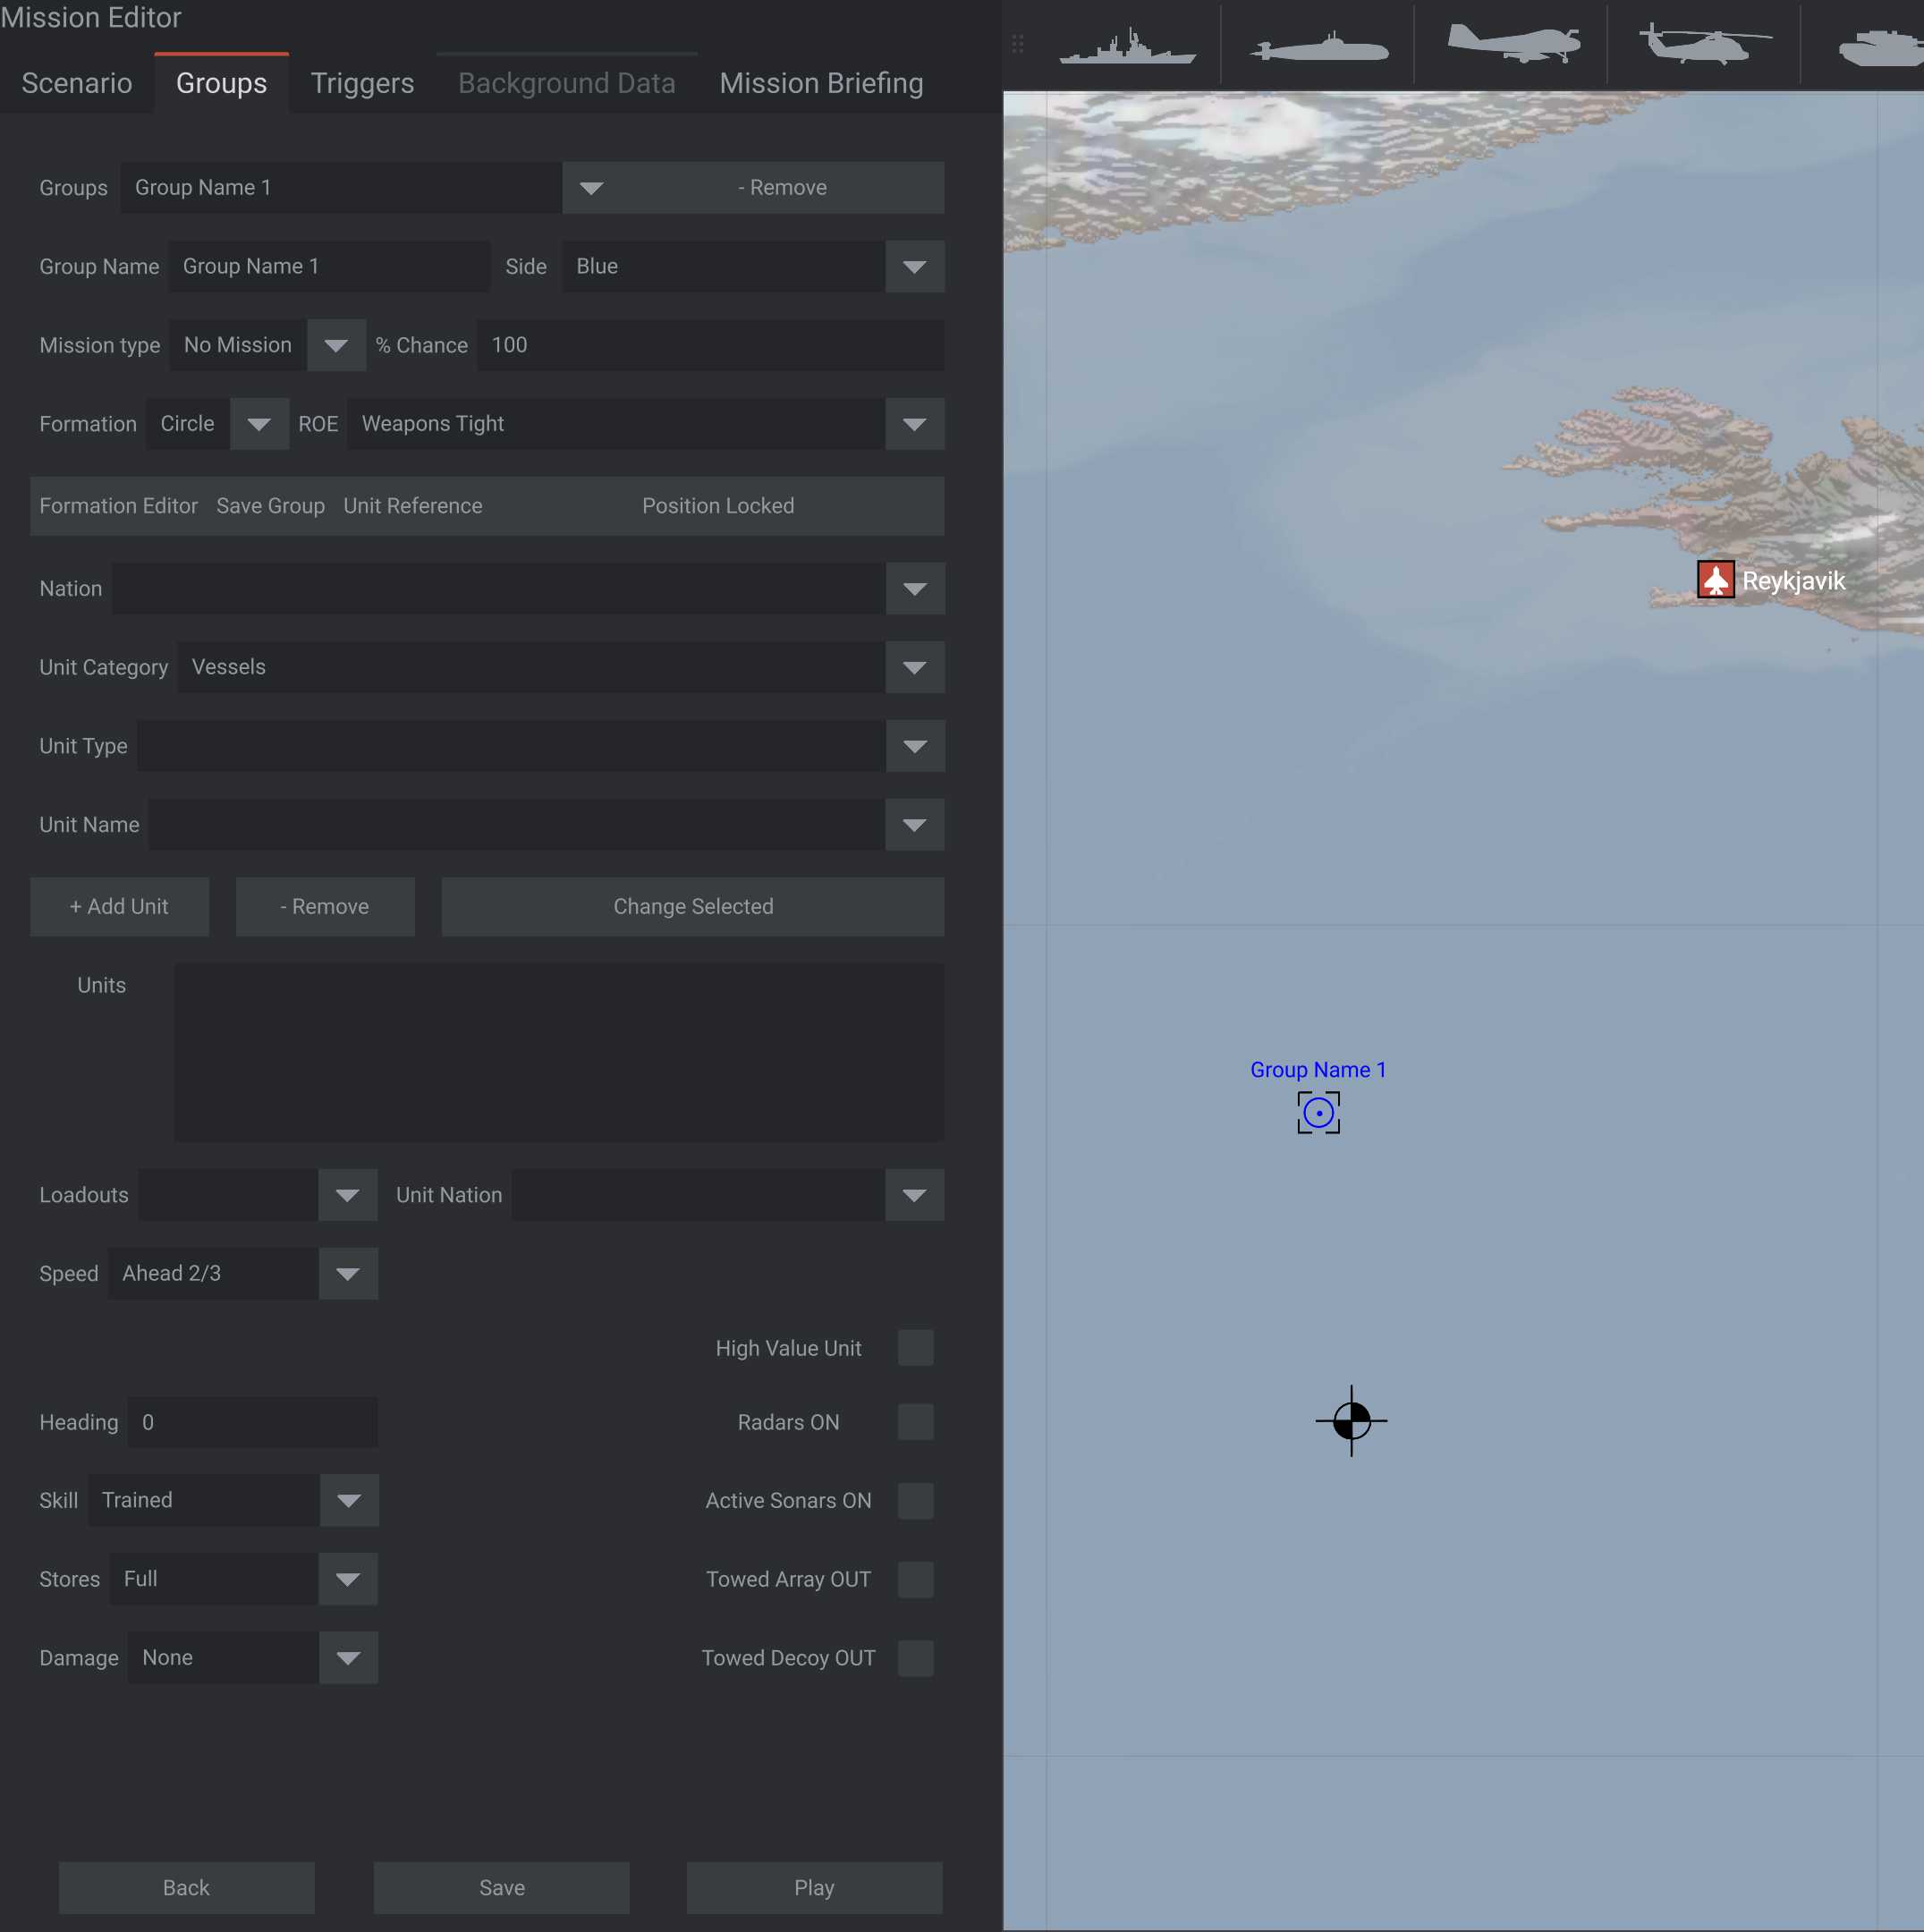1924x1932 pixels.
Task: Click the surface vessel icon in toolbar
Action: pyautogui.click(x=1128, y=44)
